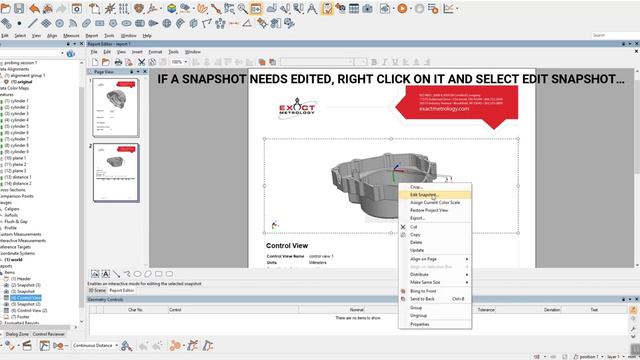Click the gray Redo arrow icon
Image resolution: width=640 pixels, height=360 pixels.
tap(61, 8)
